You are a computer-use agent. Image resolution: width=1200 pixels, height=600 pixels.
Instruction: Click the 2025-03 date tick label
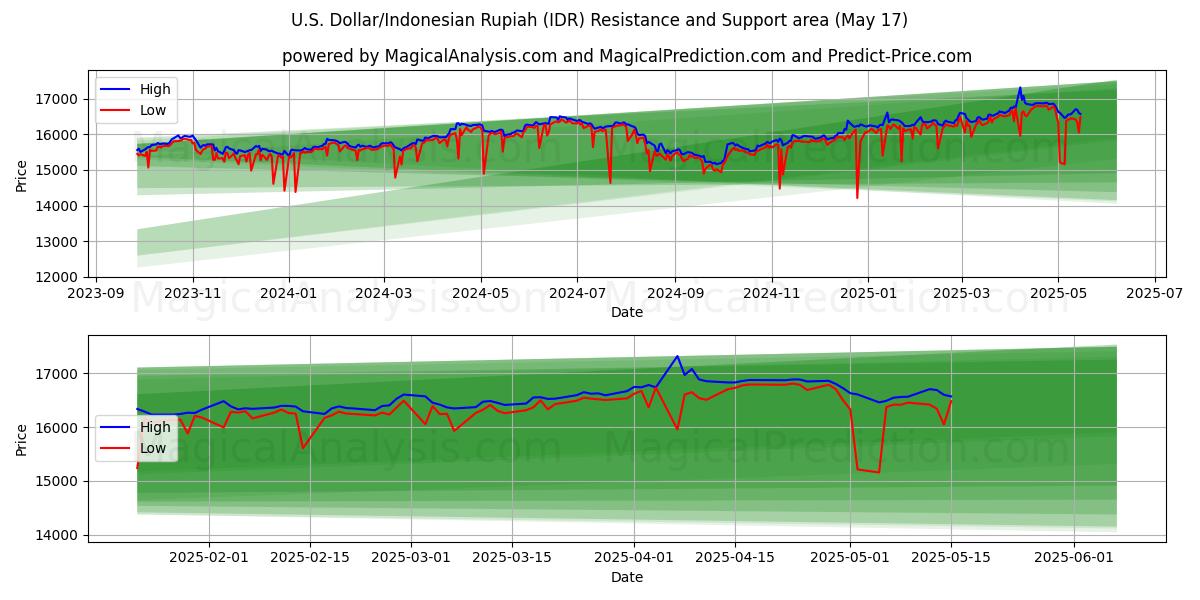960,294
